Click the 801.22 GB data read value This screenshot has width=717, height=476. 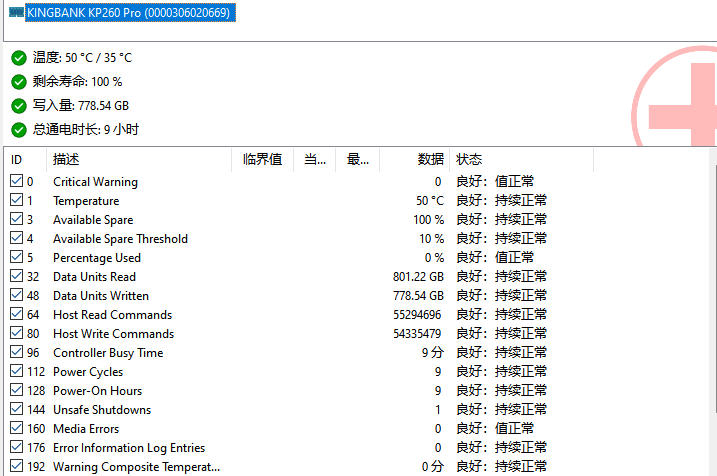pos(418,277)
